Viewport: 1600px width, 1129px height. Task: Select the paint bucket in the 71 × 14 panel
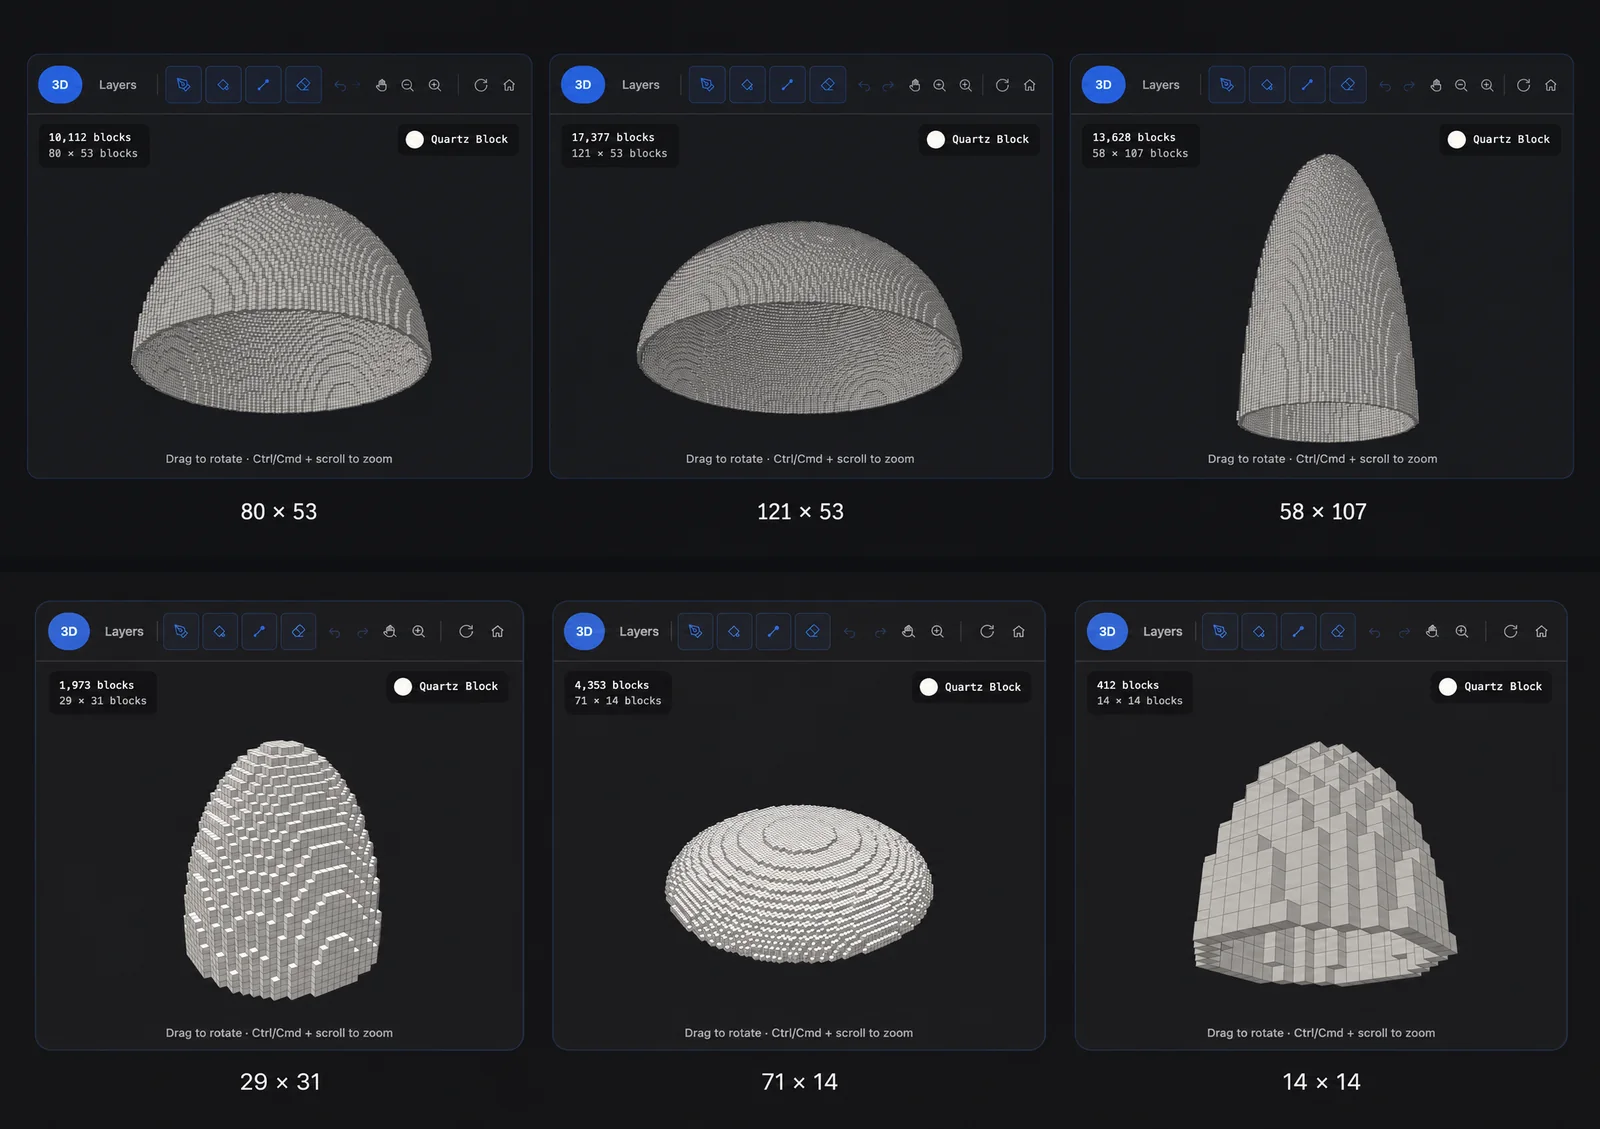pos(734,631)
